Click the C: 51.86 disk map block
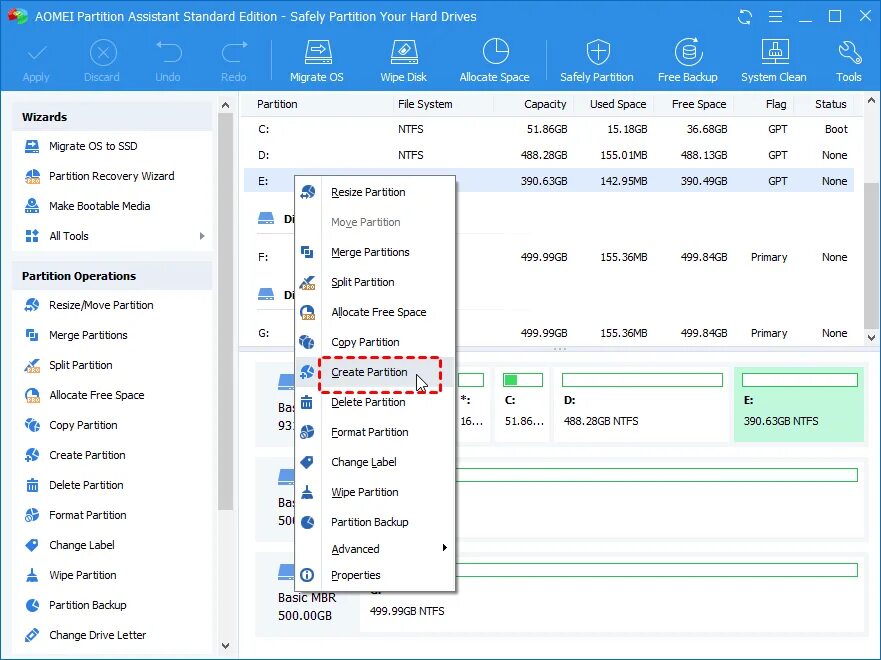The image size is (881, 660). [x=522, y=404]
